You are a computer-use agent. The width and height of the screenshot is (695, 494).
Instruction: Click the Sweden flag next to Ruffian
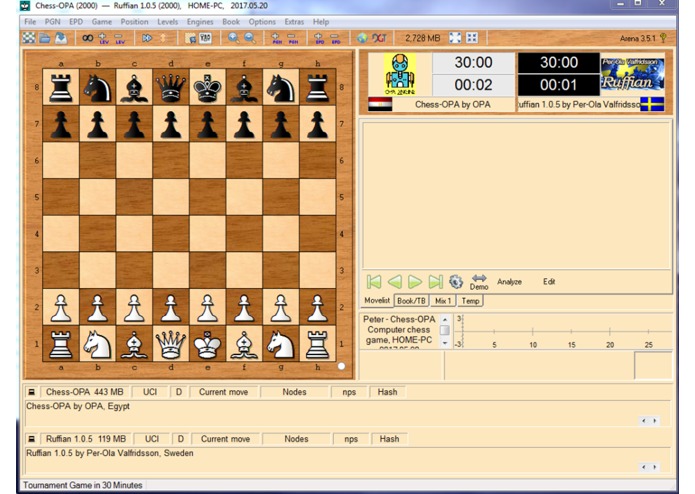[652, 104]
